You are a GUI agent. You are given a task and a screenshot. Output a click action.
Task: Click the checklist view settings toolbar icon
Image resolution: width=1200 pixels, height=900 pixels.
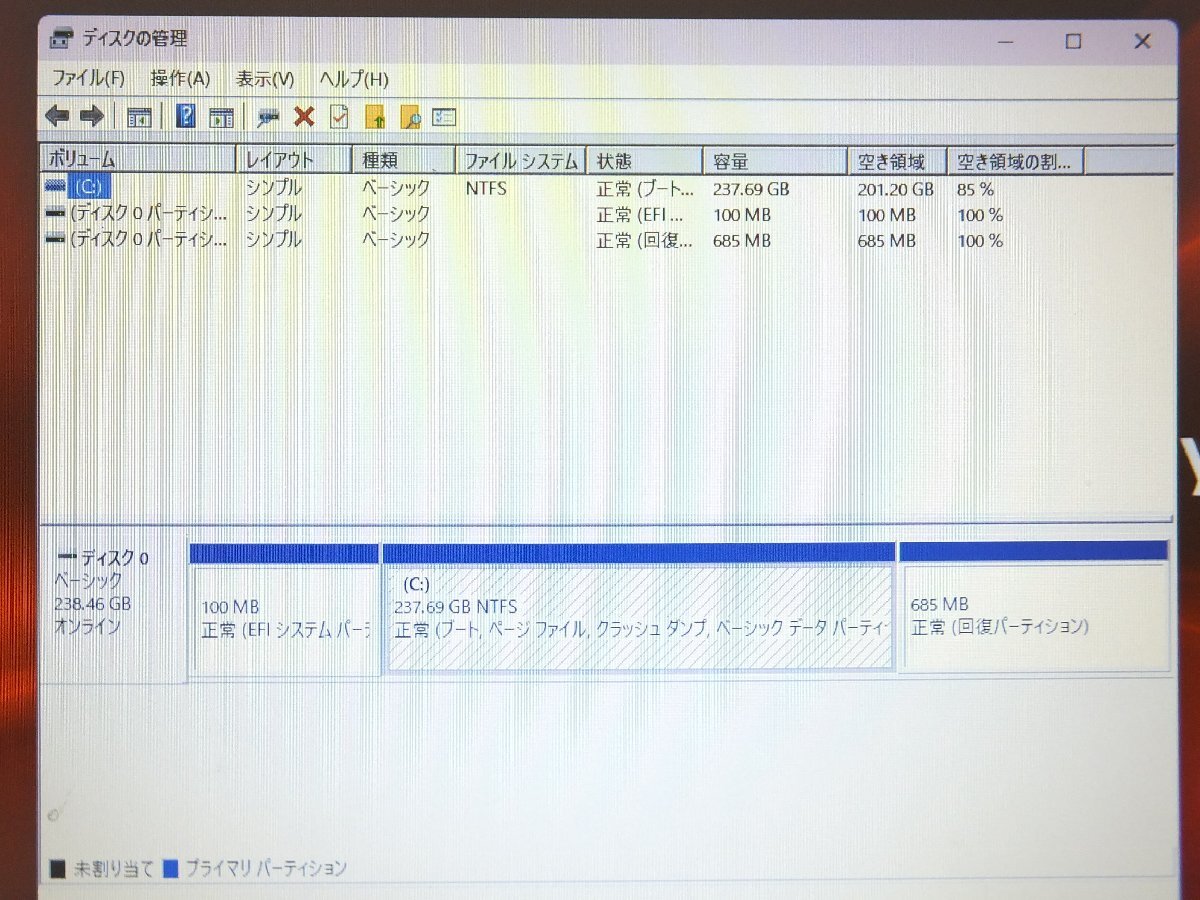[x=444, y=117]
